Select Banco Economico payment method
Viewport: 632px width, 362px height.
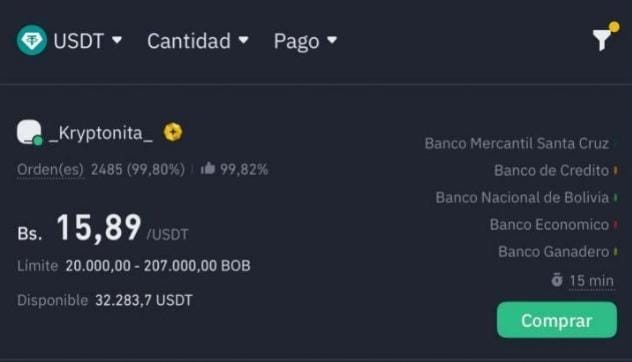pos(549,225)
